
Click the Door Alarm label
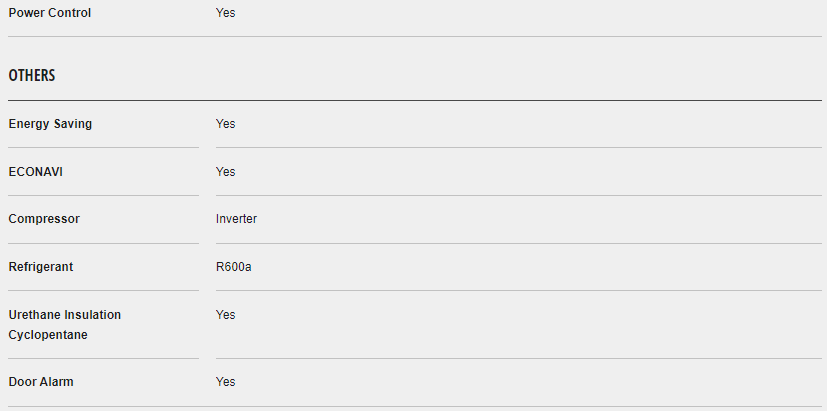click(41, 382)
